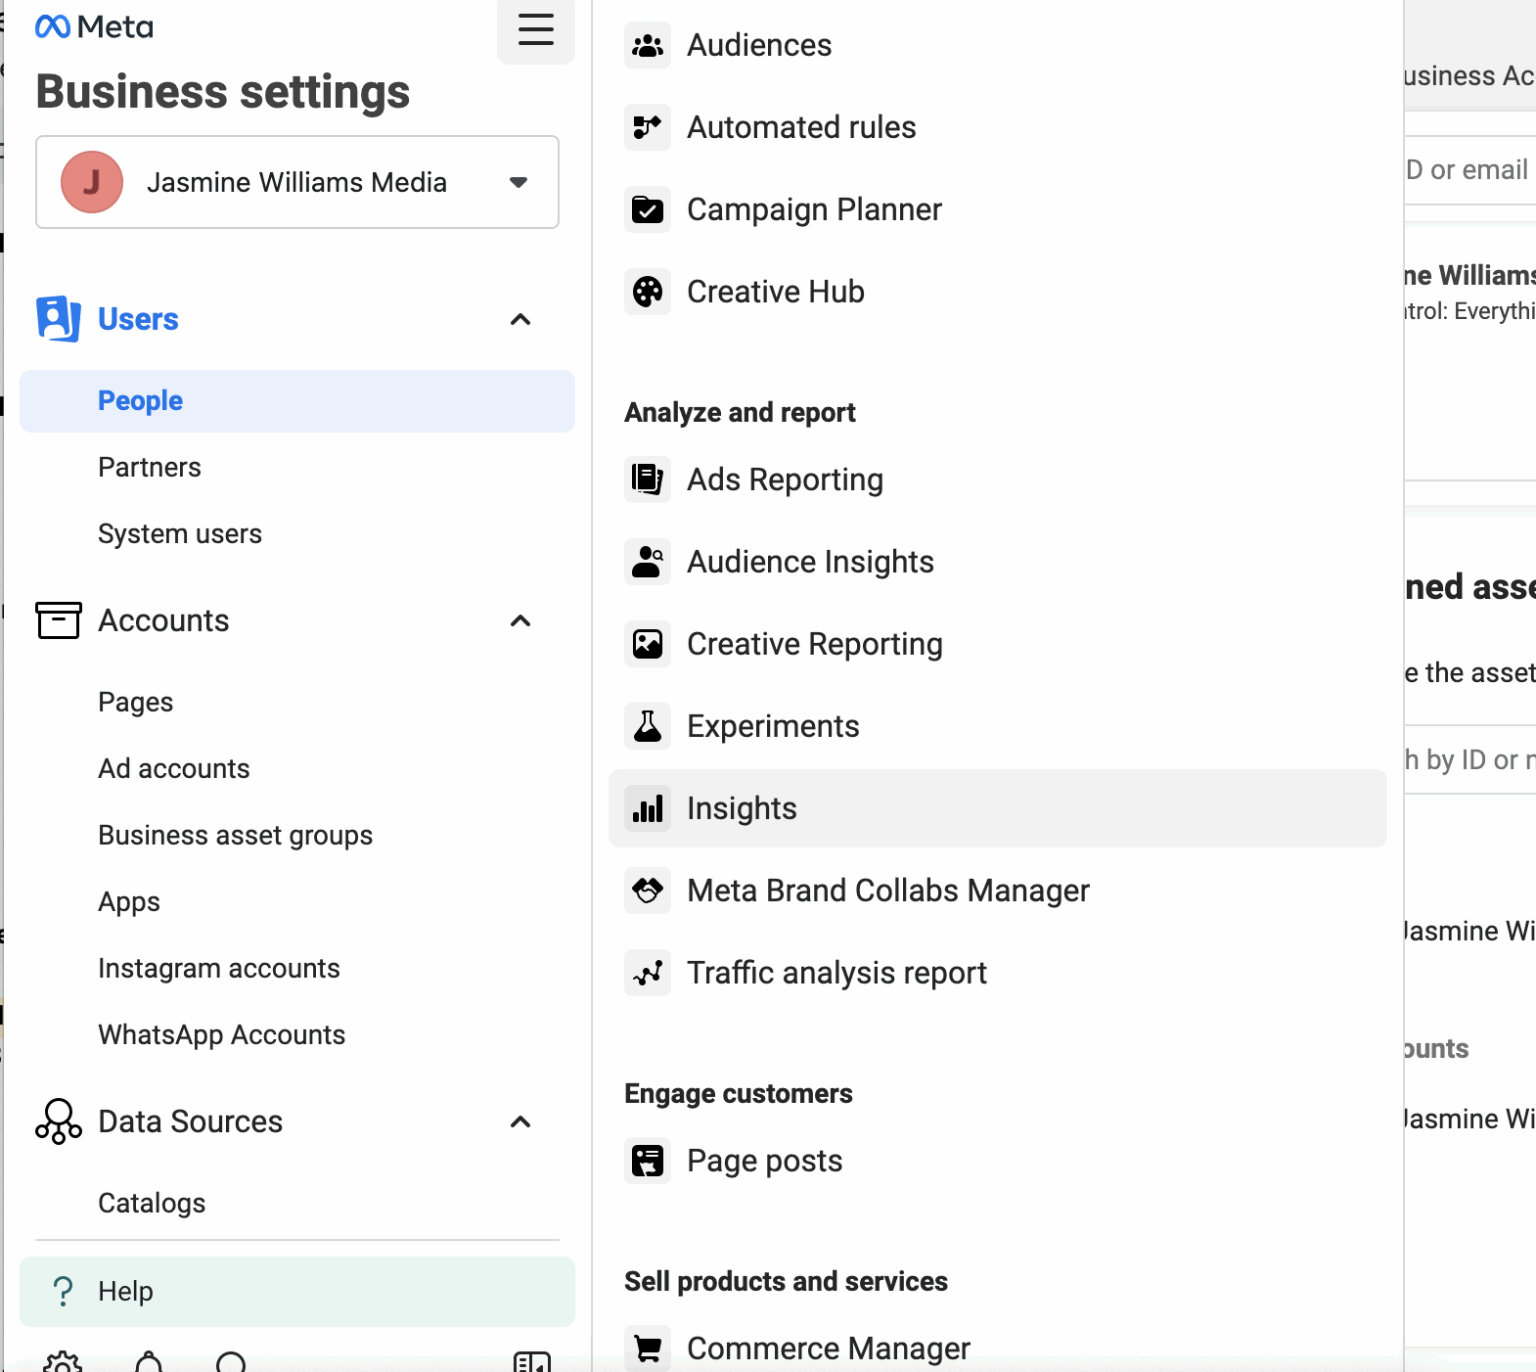
Task: Open WhatsApp Accounts
Action: pyautogui.click(x=222, y=1035)
